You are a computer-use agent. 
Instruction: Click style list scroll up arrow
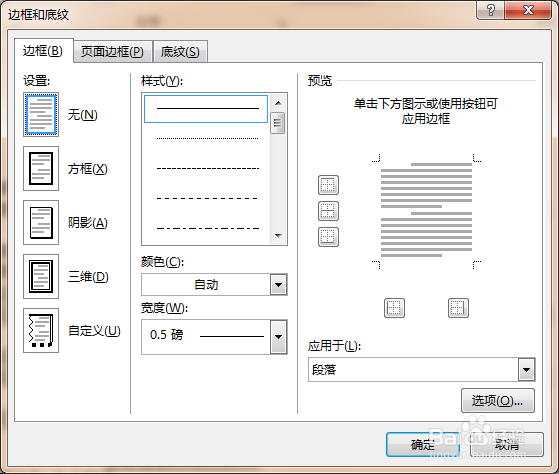tap(278, 103)
